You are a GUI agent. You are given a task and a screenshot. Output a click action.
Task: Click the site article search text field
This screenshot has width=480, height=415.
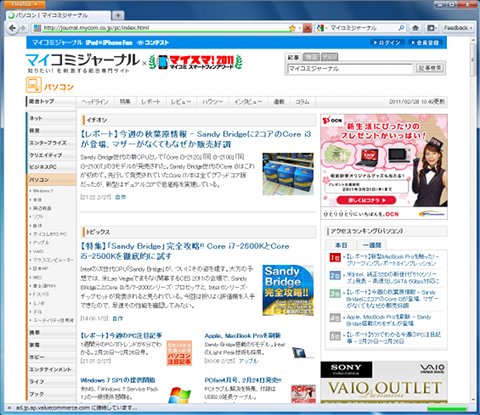(350, 69)
